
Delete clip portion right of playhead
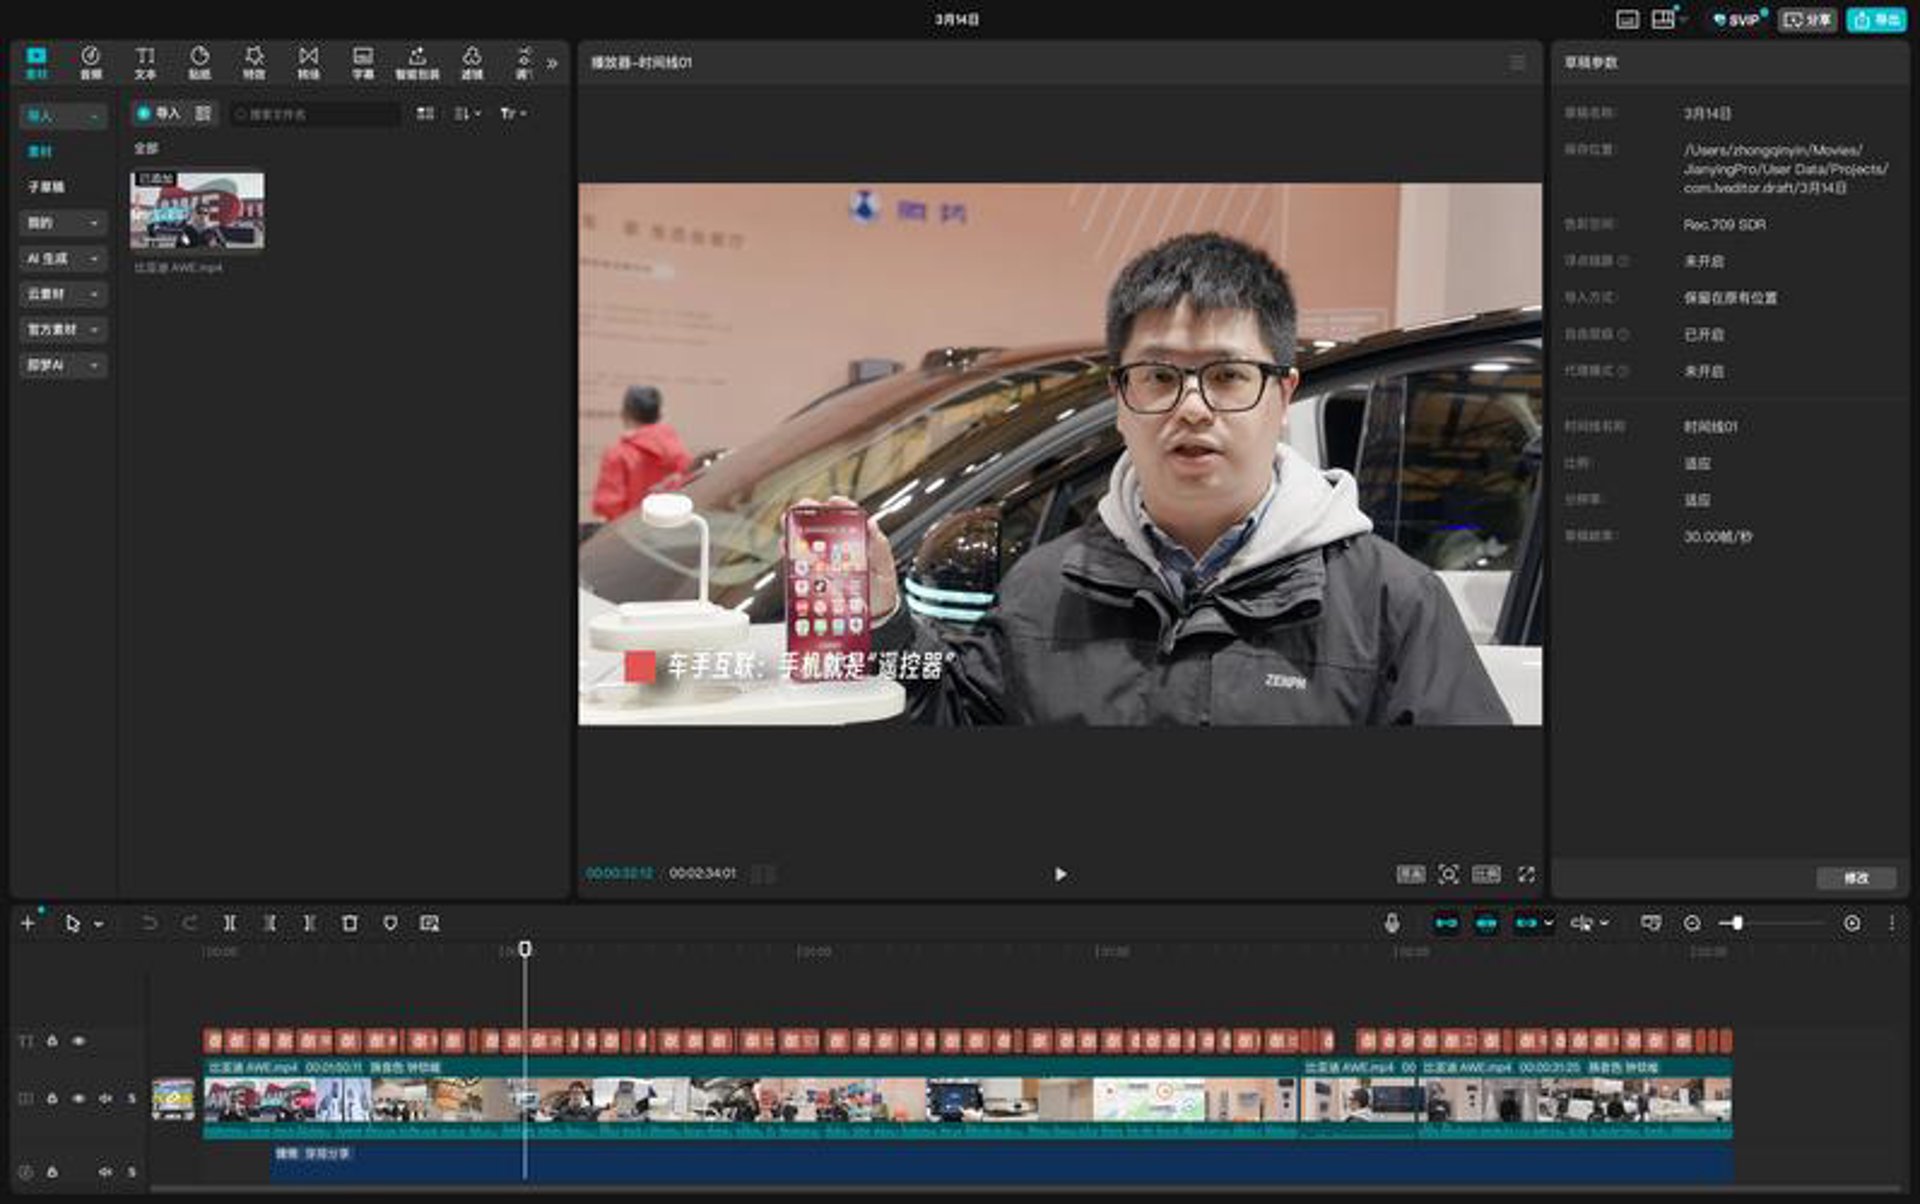point(309,923)
